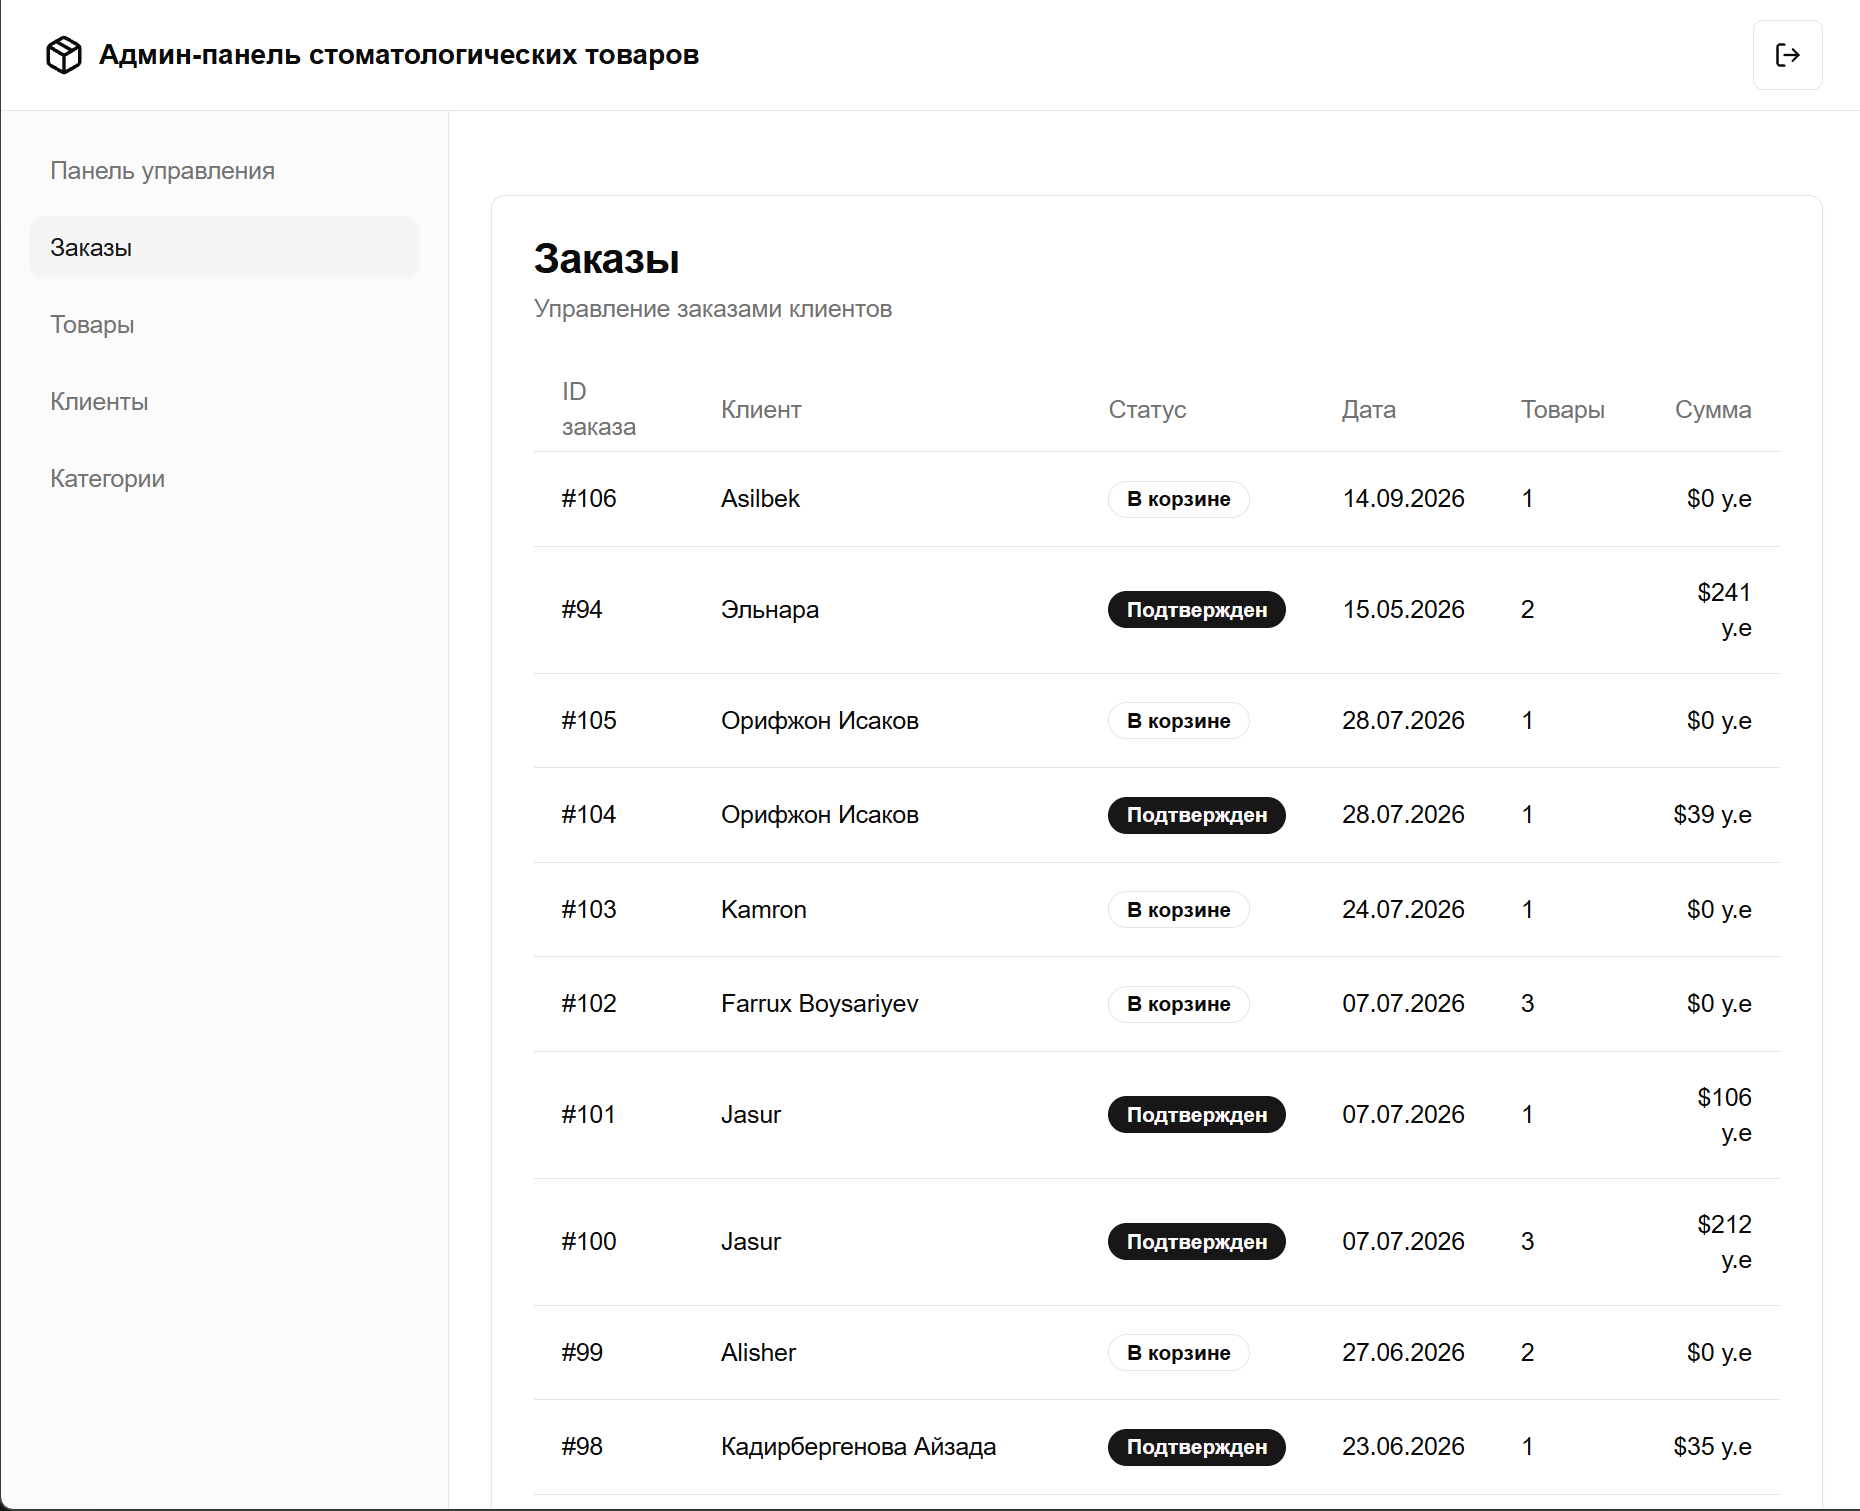1860x1511 pixels.
Task: Click order ID #102
Action: pos(589,1004)
